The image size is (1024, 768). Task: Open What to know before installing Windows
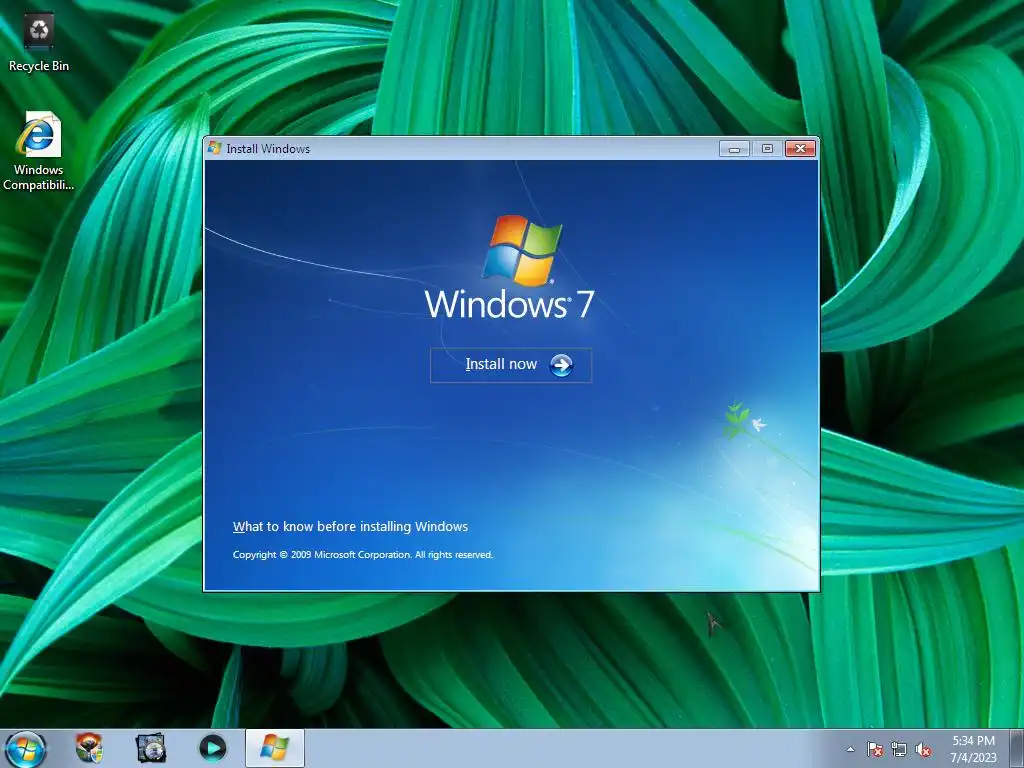(x=350, y=526)
